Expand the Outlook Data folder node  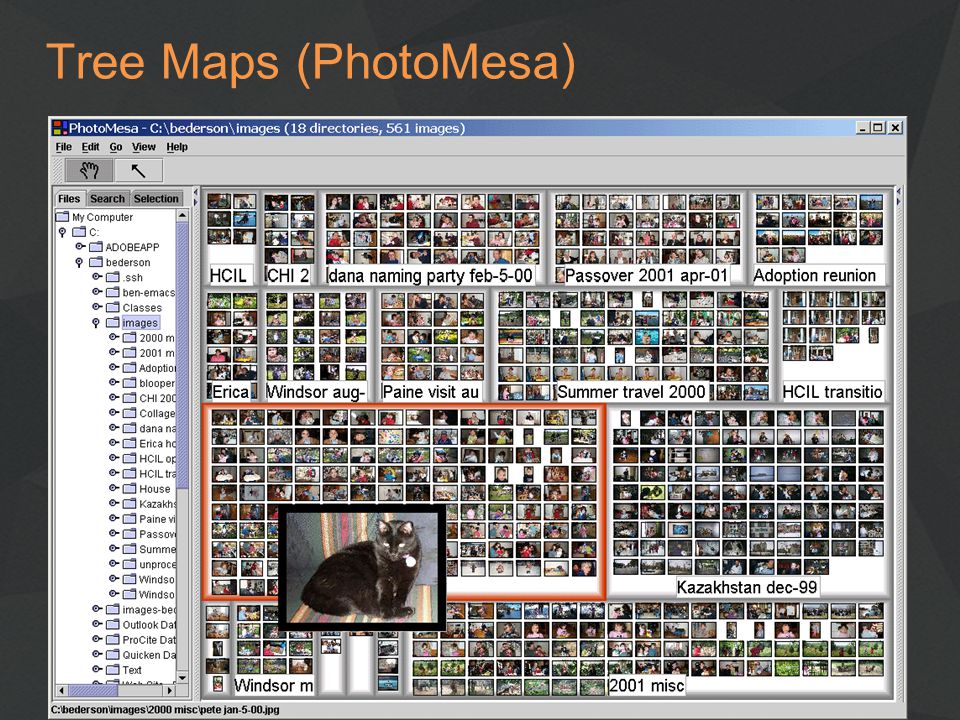(97, 624)
